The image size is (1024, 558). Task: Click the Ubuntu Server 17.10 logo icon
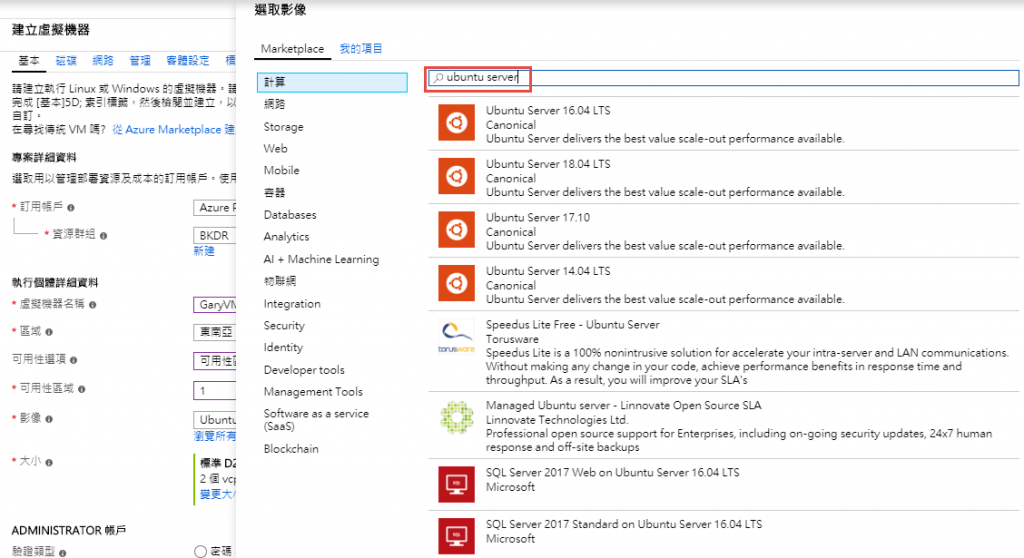pos(456,229)
